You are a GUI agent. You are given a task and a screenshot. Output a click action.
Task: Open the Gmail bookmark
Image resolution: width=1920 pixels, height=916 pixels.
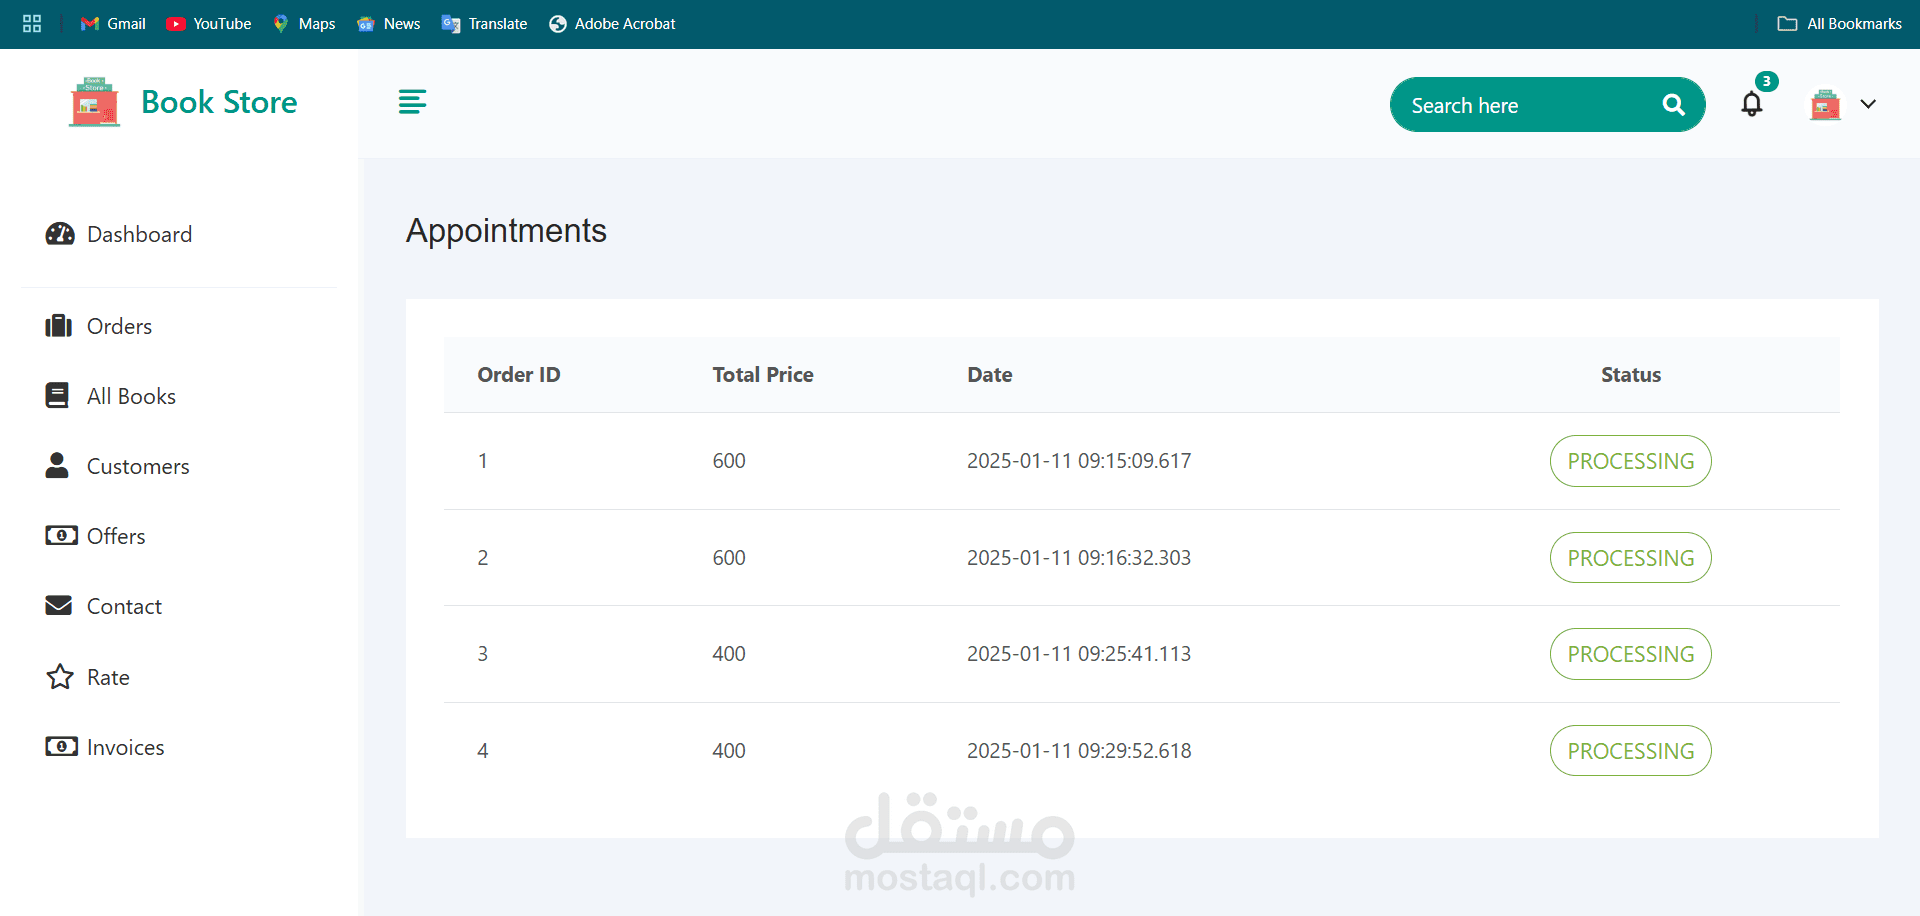click(x=113, y=24)
